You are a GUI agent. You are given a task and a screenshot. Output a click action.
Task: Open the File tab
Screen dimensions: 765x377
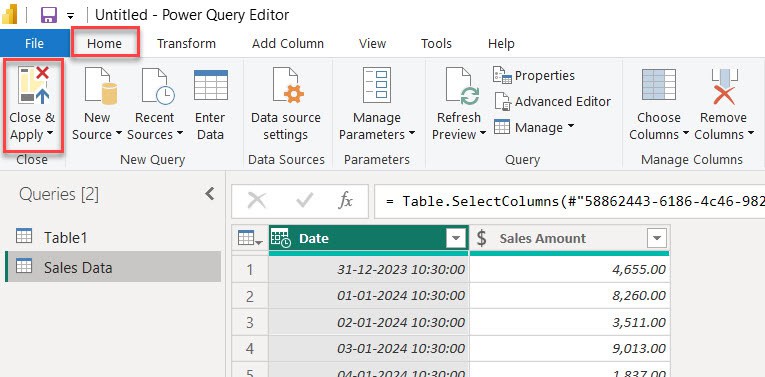[x=34, y=43]
